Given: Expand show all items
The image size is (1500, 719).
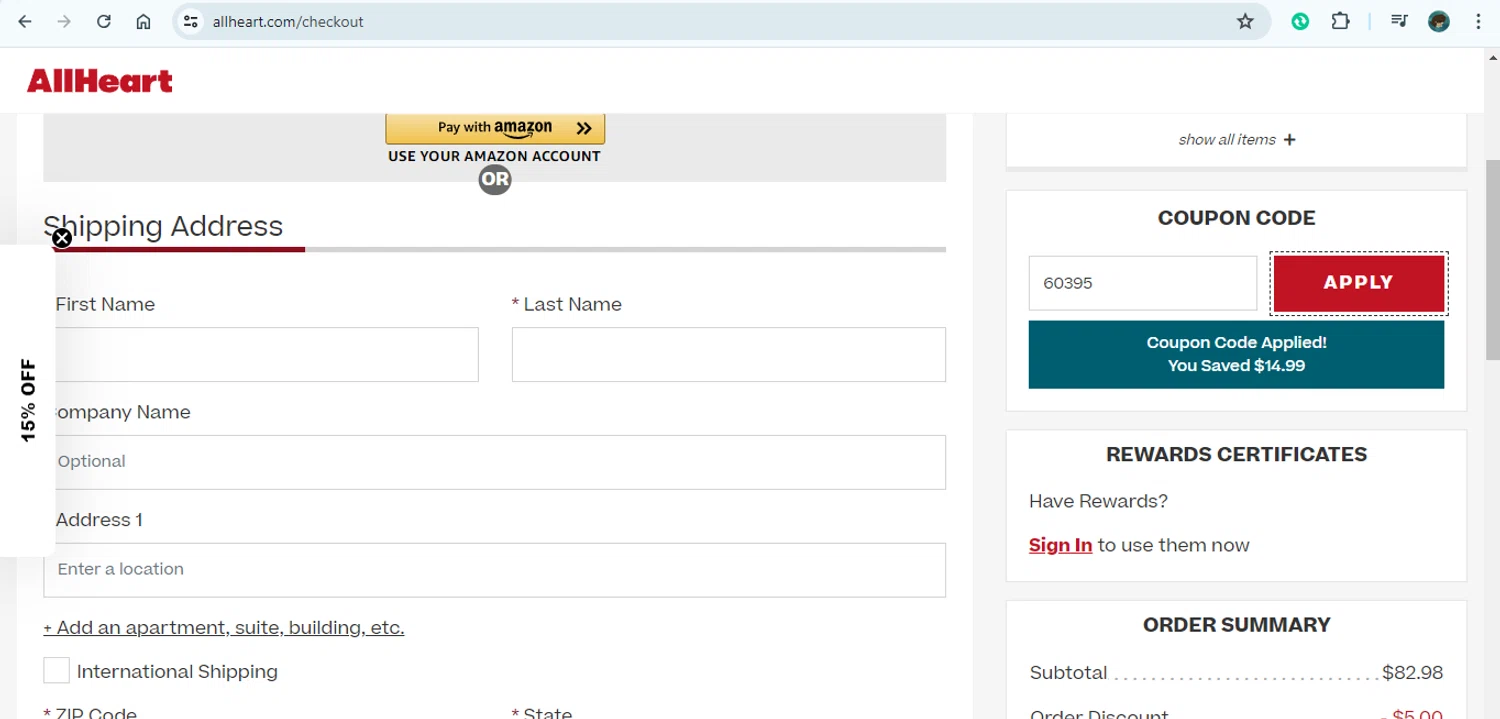Looking at the screenshot, I should pos(1237,140).
